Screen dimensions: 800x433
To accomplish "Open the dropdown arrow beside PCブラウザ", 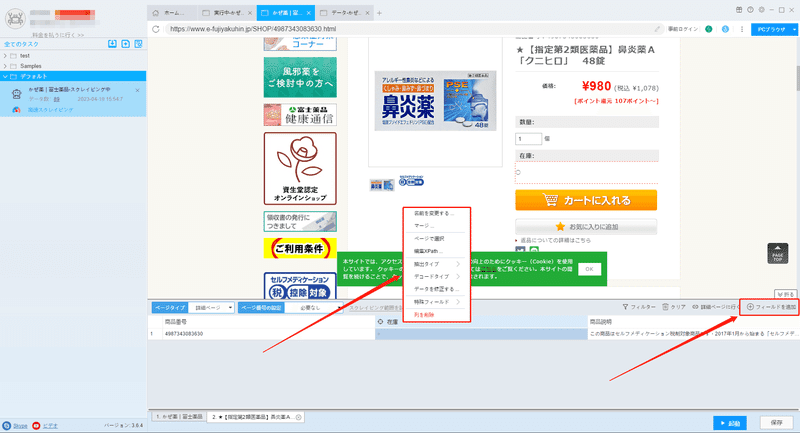I will (x=794, y=30).
